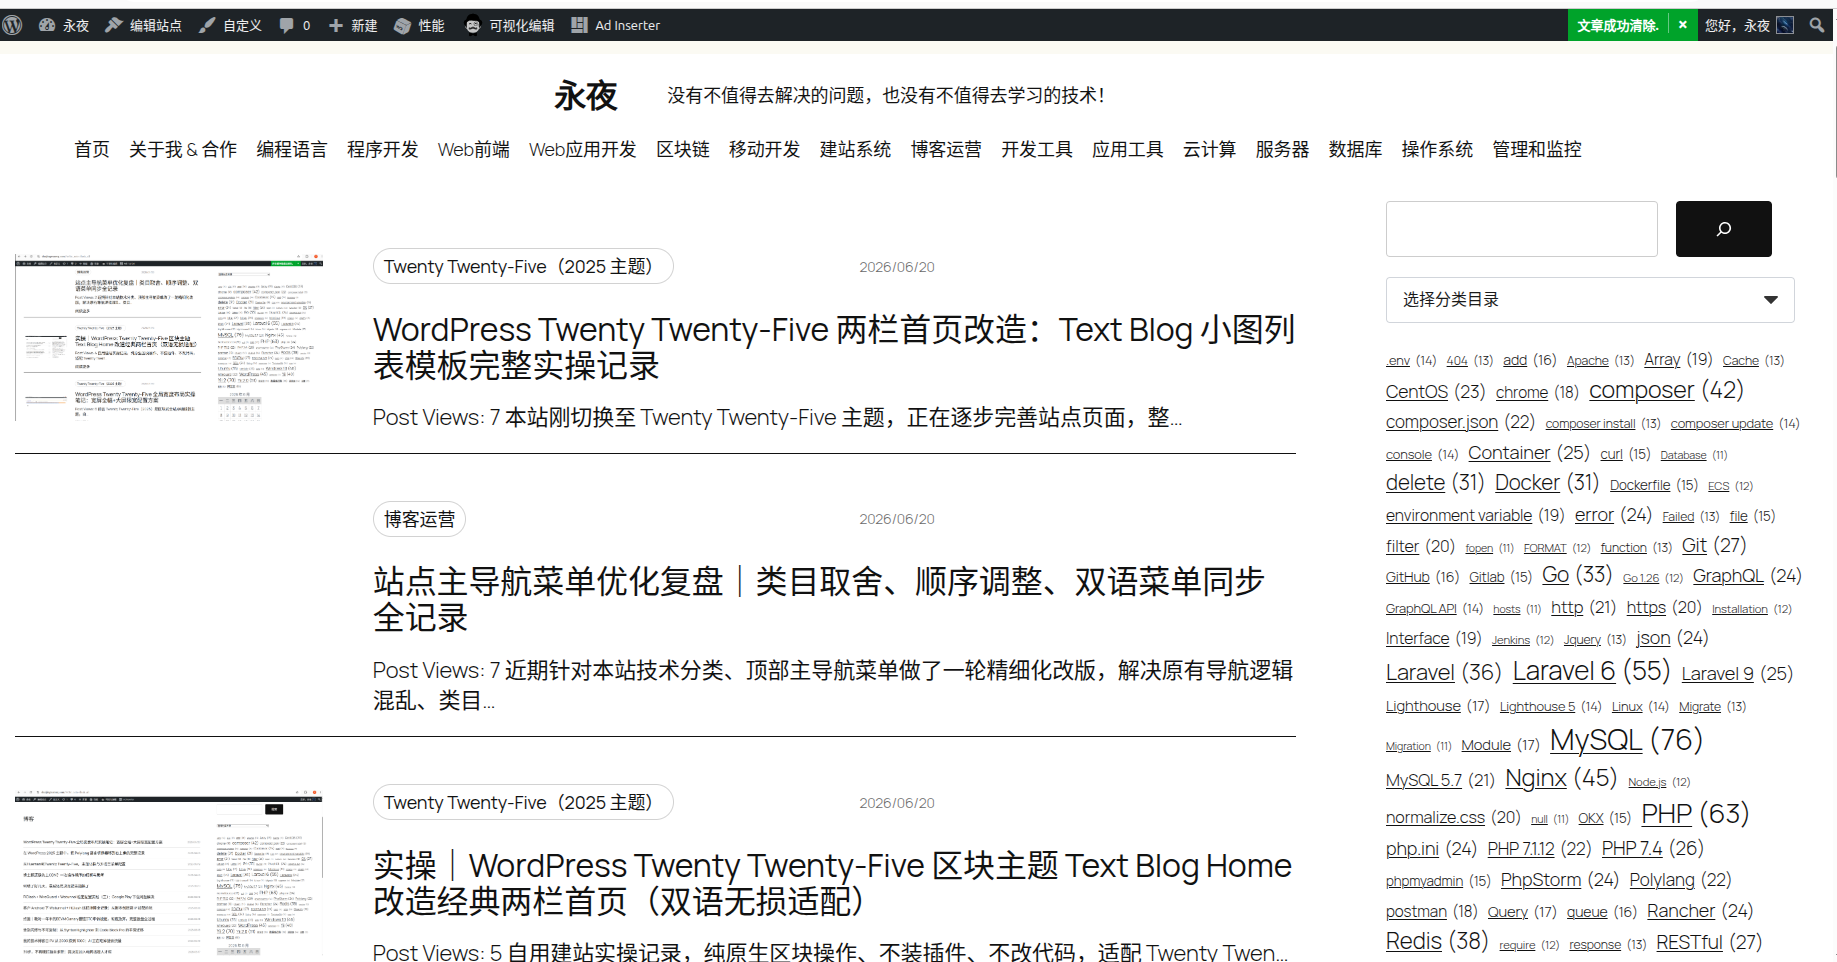The image size is (1837, 962).
Task: Open the 应用工具 navigation menu
Action: tap(1128, 150)
